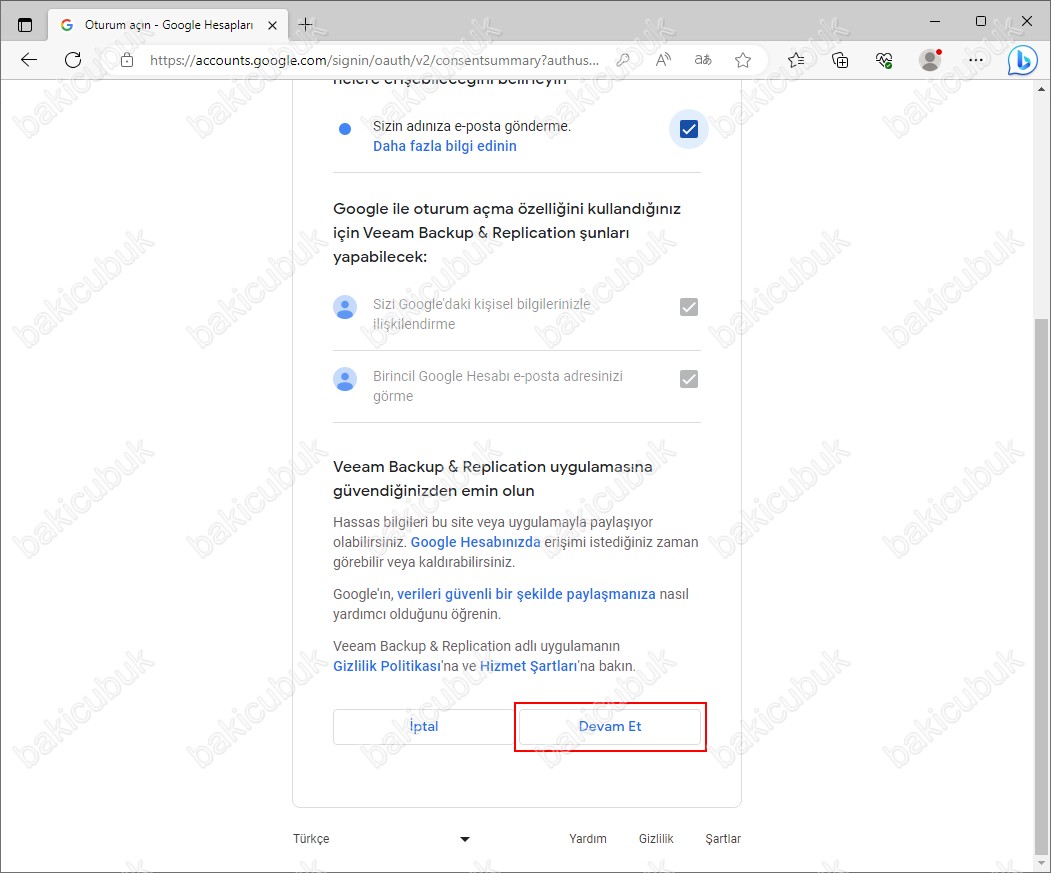Toggle checkbox for 'Birincil Google Hesabı e-posta adresinizi görme'

[688, 379]
